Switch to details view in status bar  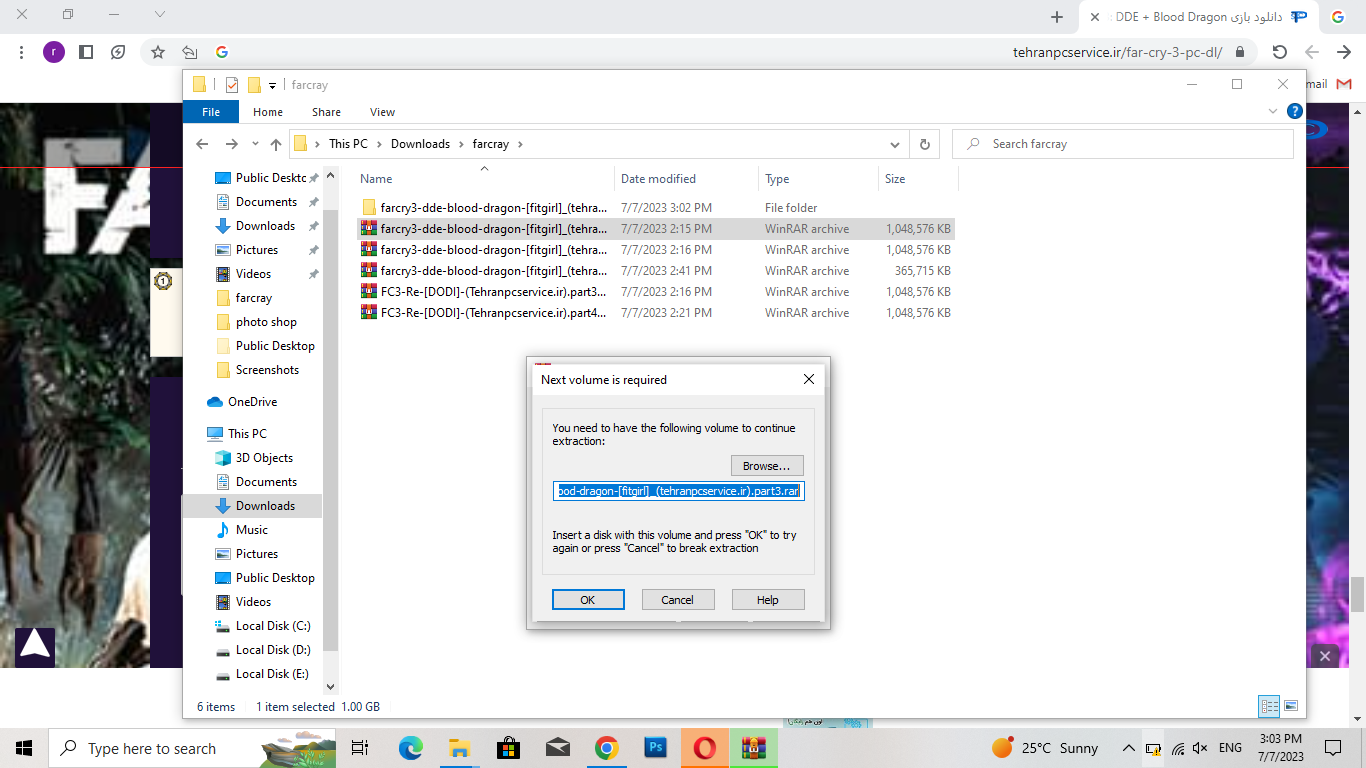click(x=1269, y=706)
